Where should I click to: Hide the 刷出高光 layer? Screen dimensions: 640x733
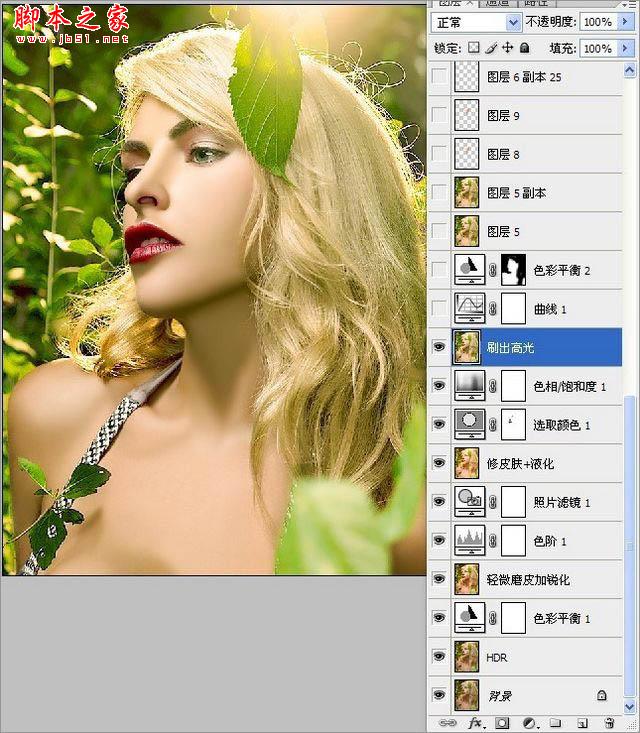point(439,347)
